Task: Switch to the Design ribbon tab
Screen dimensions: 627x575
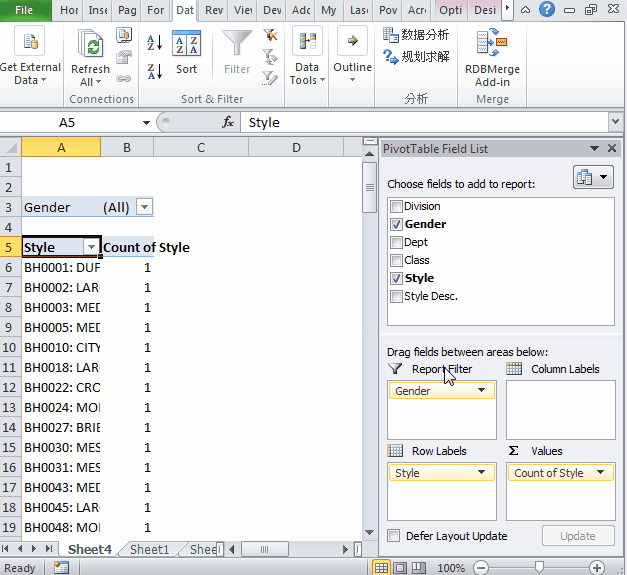Action: pos(485,10)
